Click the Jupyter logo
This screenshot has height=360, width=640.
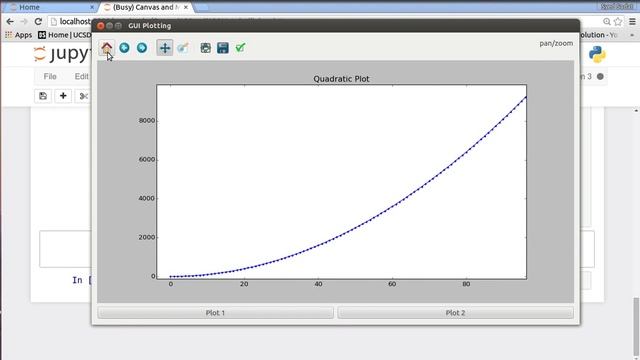click(x=62, y=54)
